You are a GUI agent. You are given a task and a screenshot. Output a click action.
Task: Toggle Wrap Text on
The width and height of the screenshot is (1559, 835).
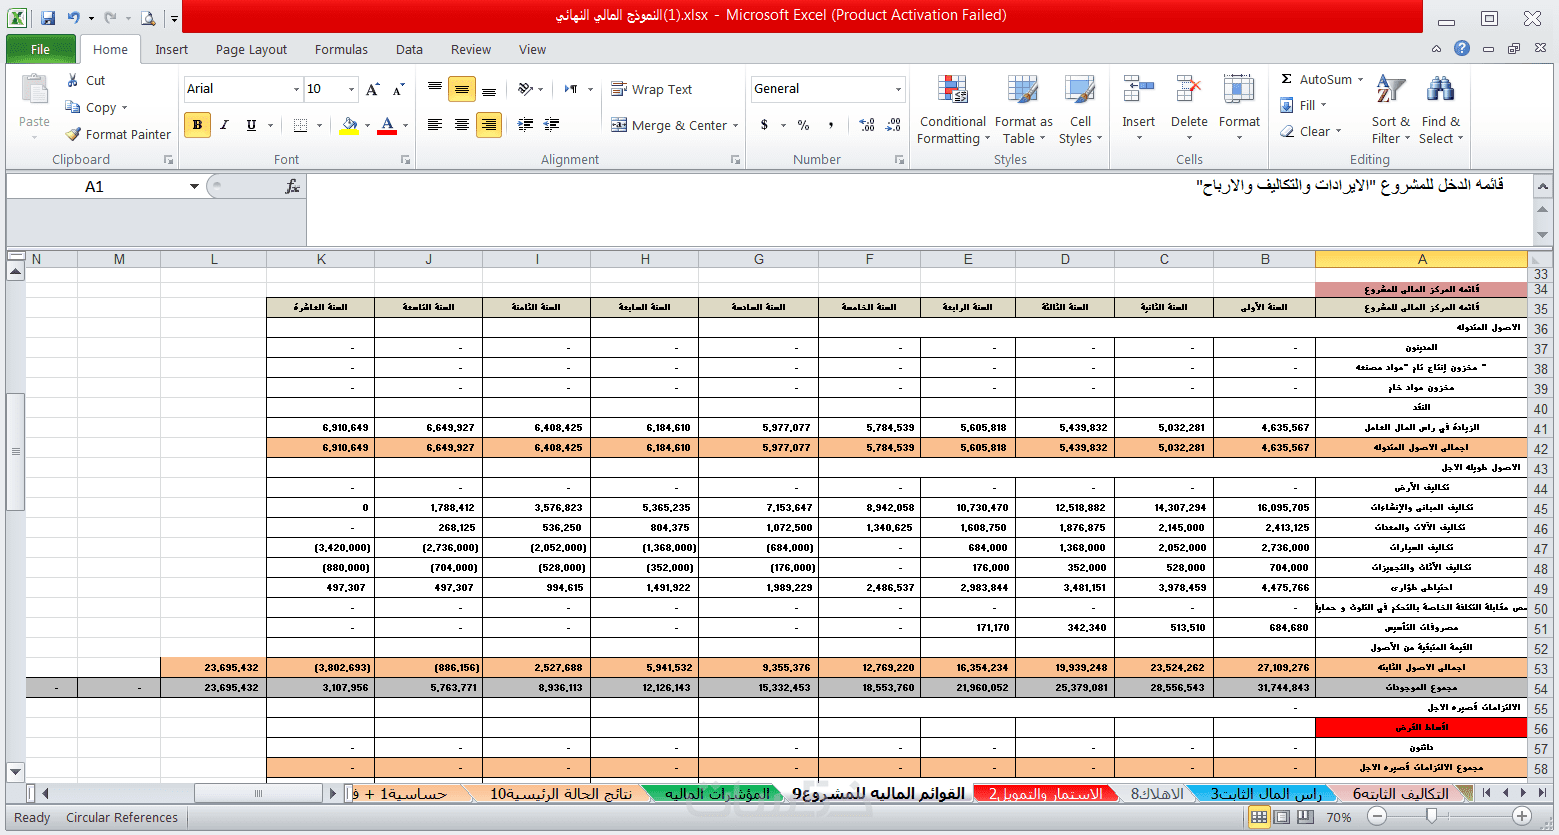(652, 89)
